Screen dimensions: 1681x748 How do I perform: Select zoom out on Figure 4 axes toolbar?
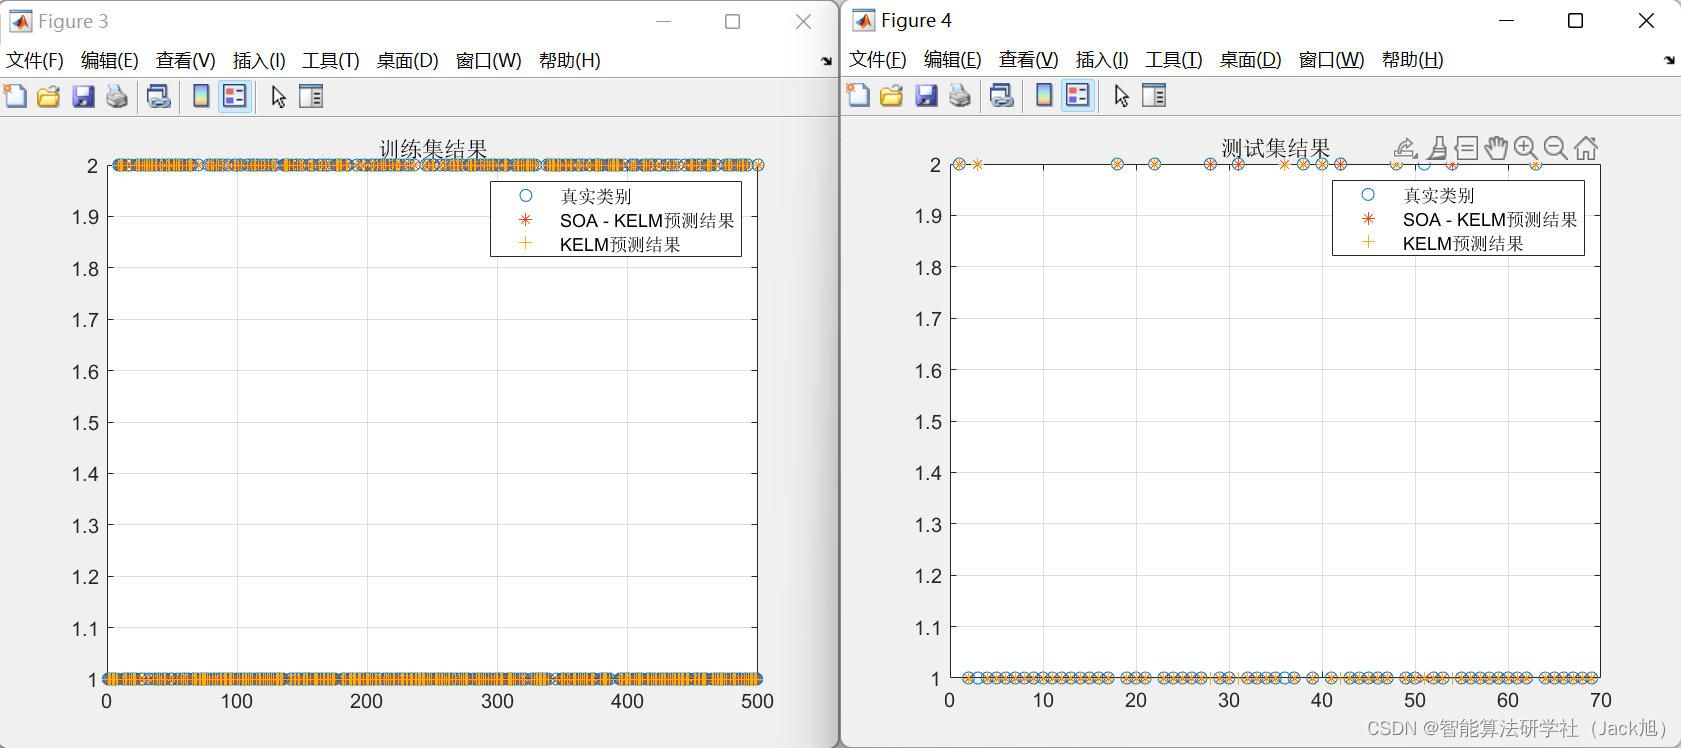point(1555,148)
